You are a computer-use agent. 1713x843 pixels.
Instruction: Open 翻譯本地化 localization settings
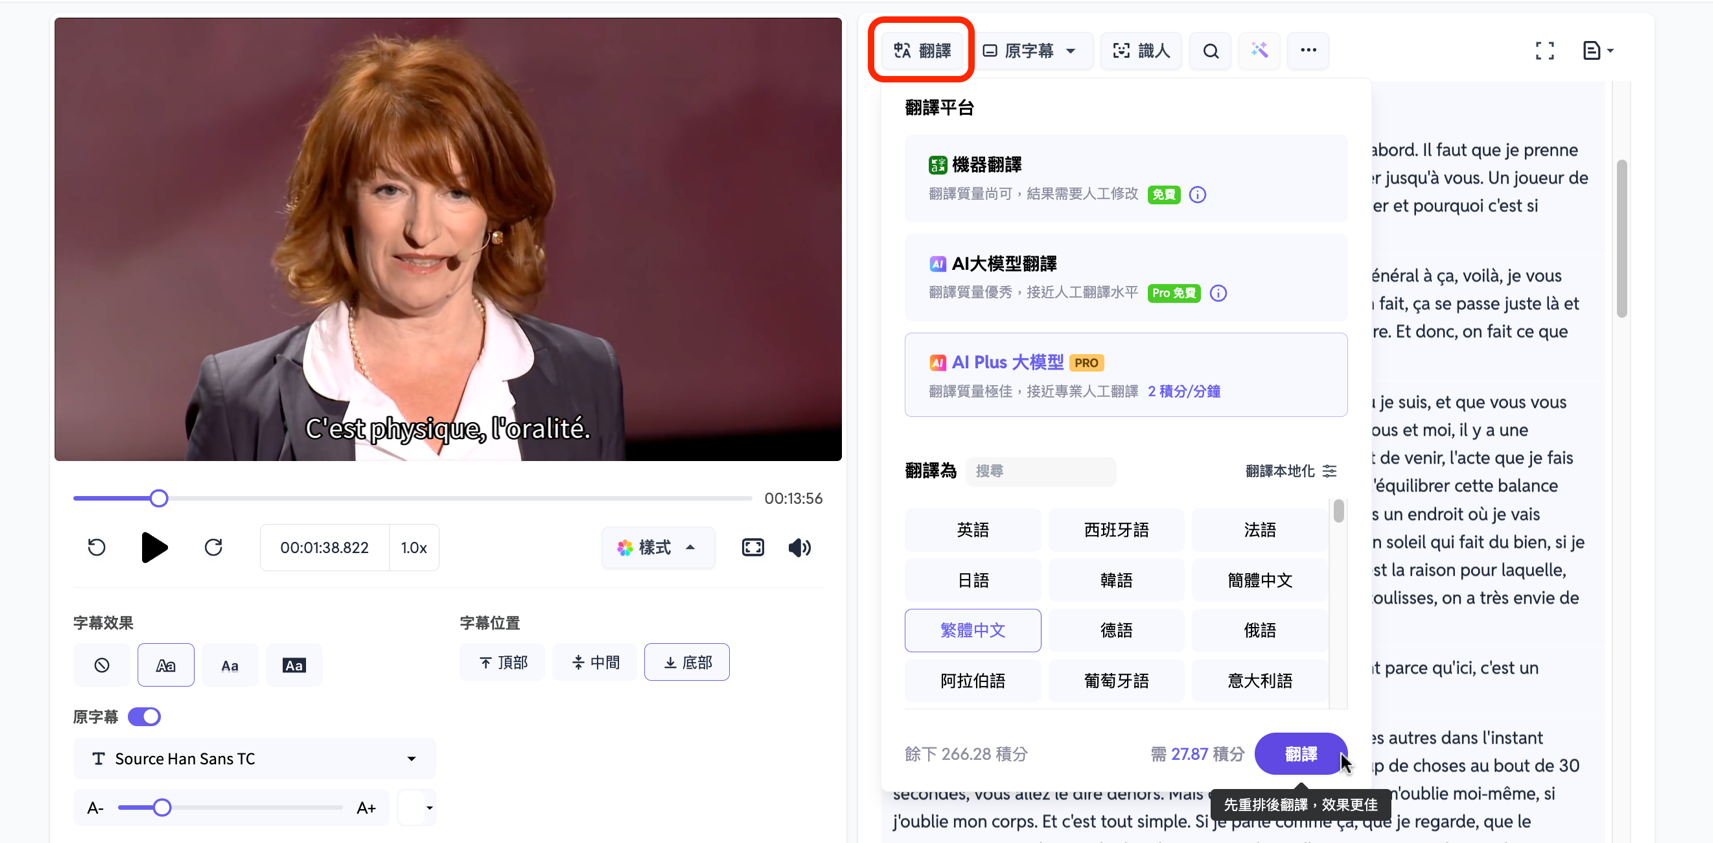coord(1290,471)
